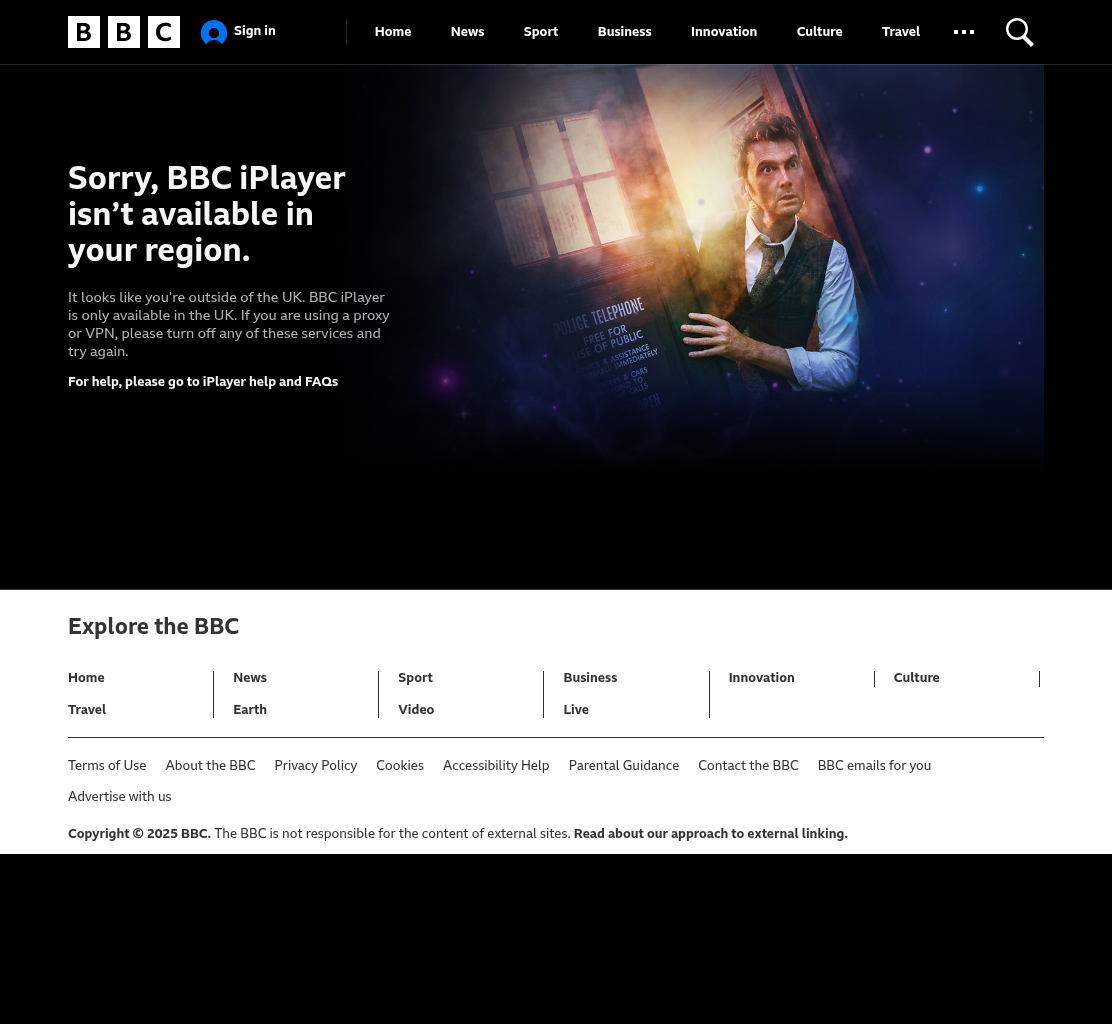
Task: Click the Sign in link
Action: 255,30
